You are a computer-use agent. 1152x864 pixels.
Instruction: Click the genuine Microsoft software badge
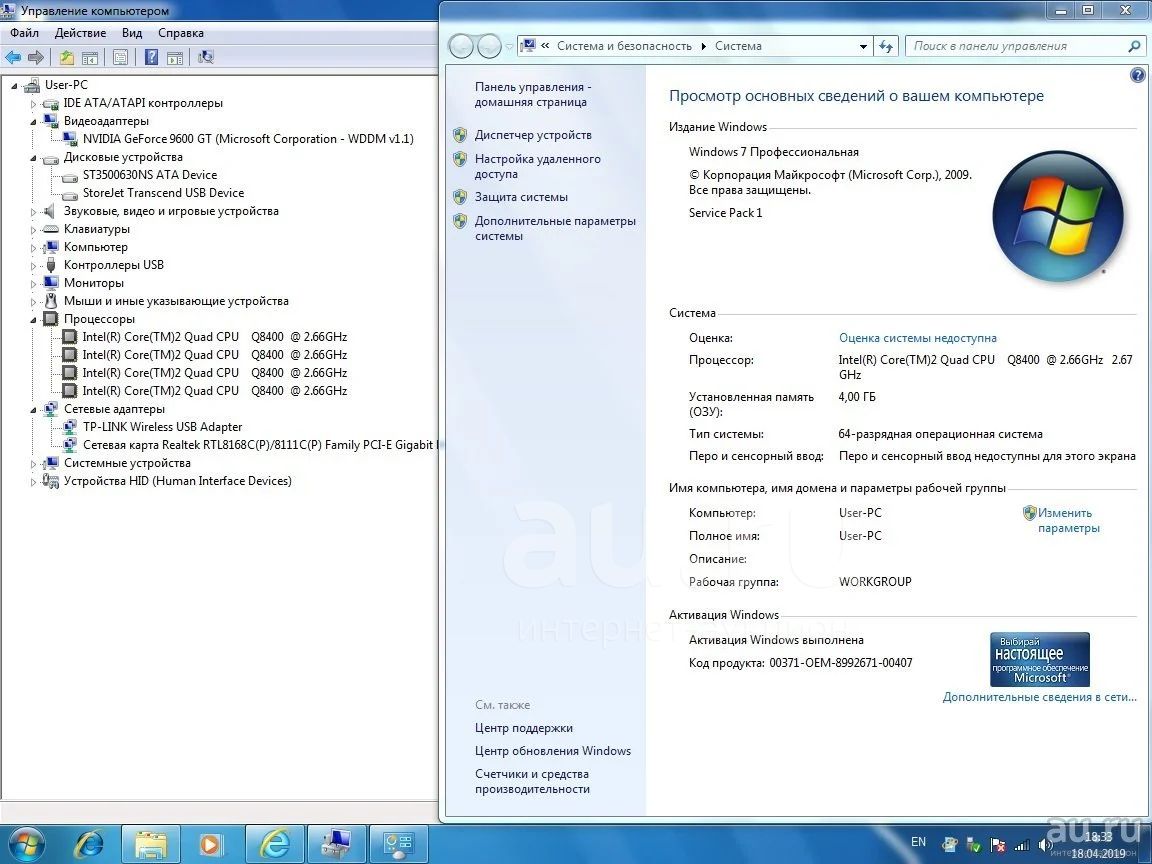click(x=1040, y=660)
